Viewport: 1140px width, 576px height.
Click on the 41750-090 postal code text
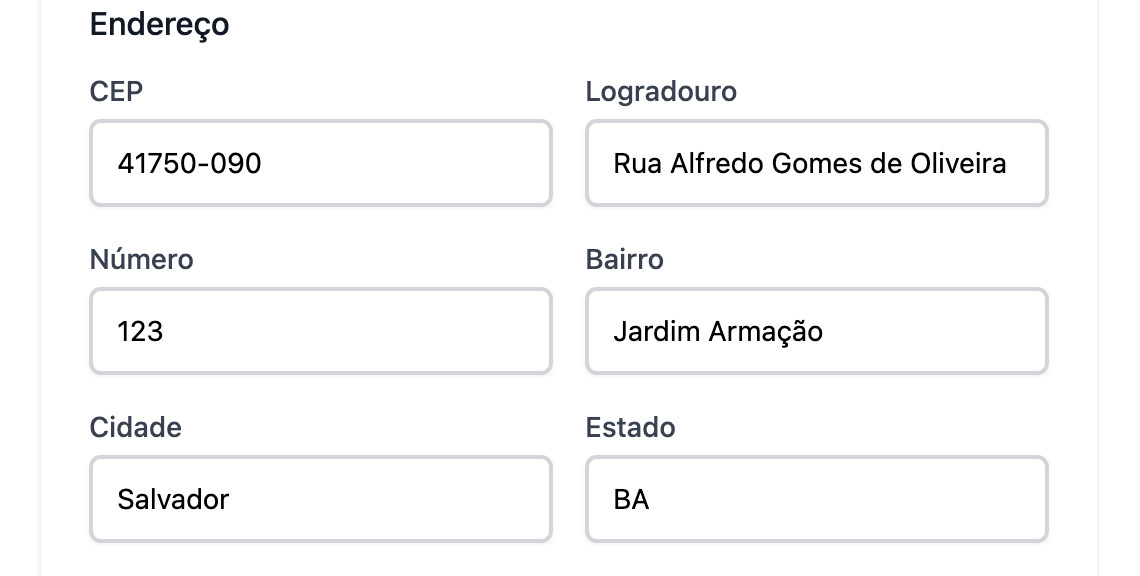click(x=189, y=163)
